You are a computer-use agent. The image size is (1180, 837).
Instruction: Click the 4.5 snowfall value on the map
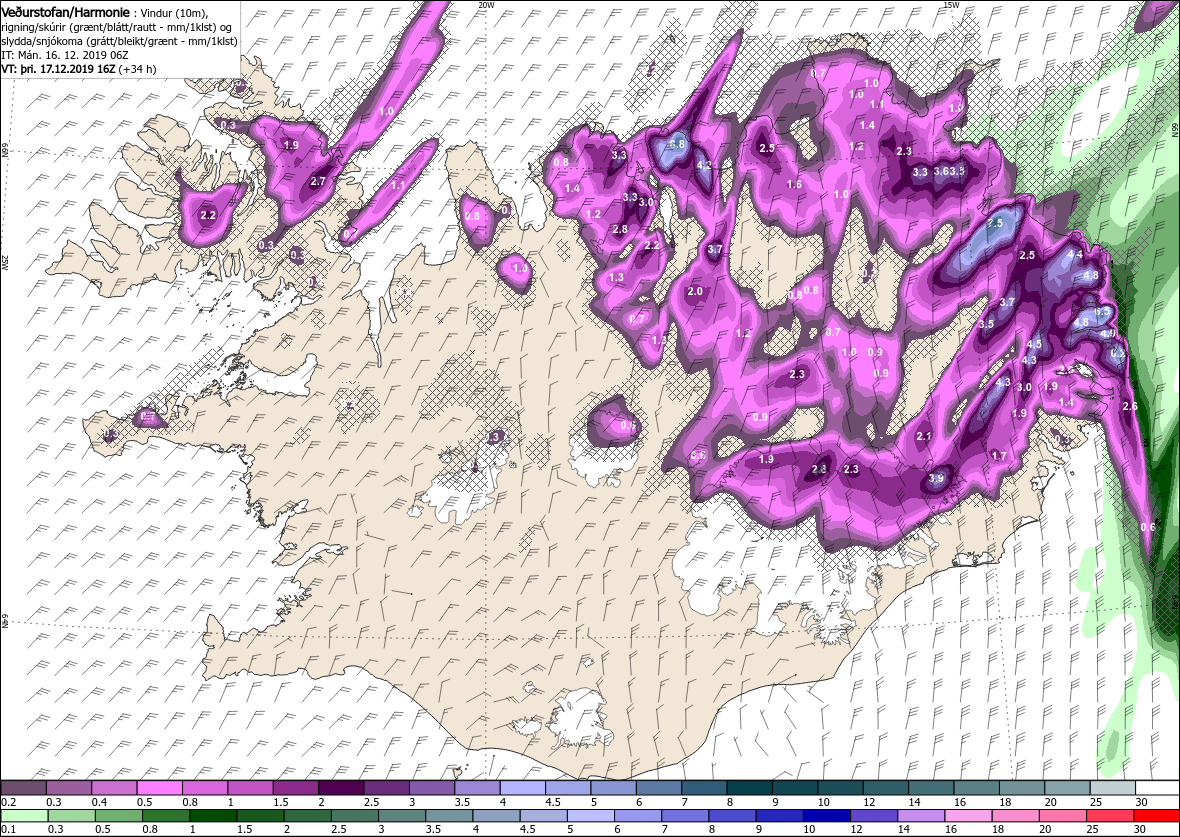[x=1034, y=344]
